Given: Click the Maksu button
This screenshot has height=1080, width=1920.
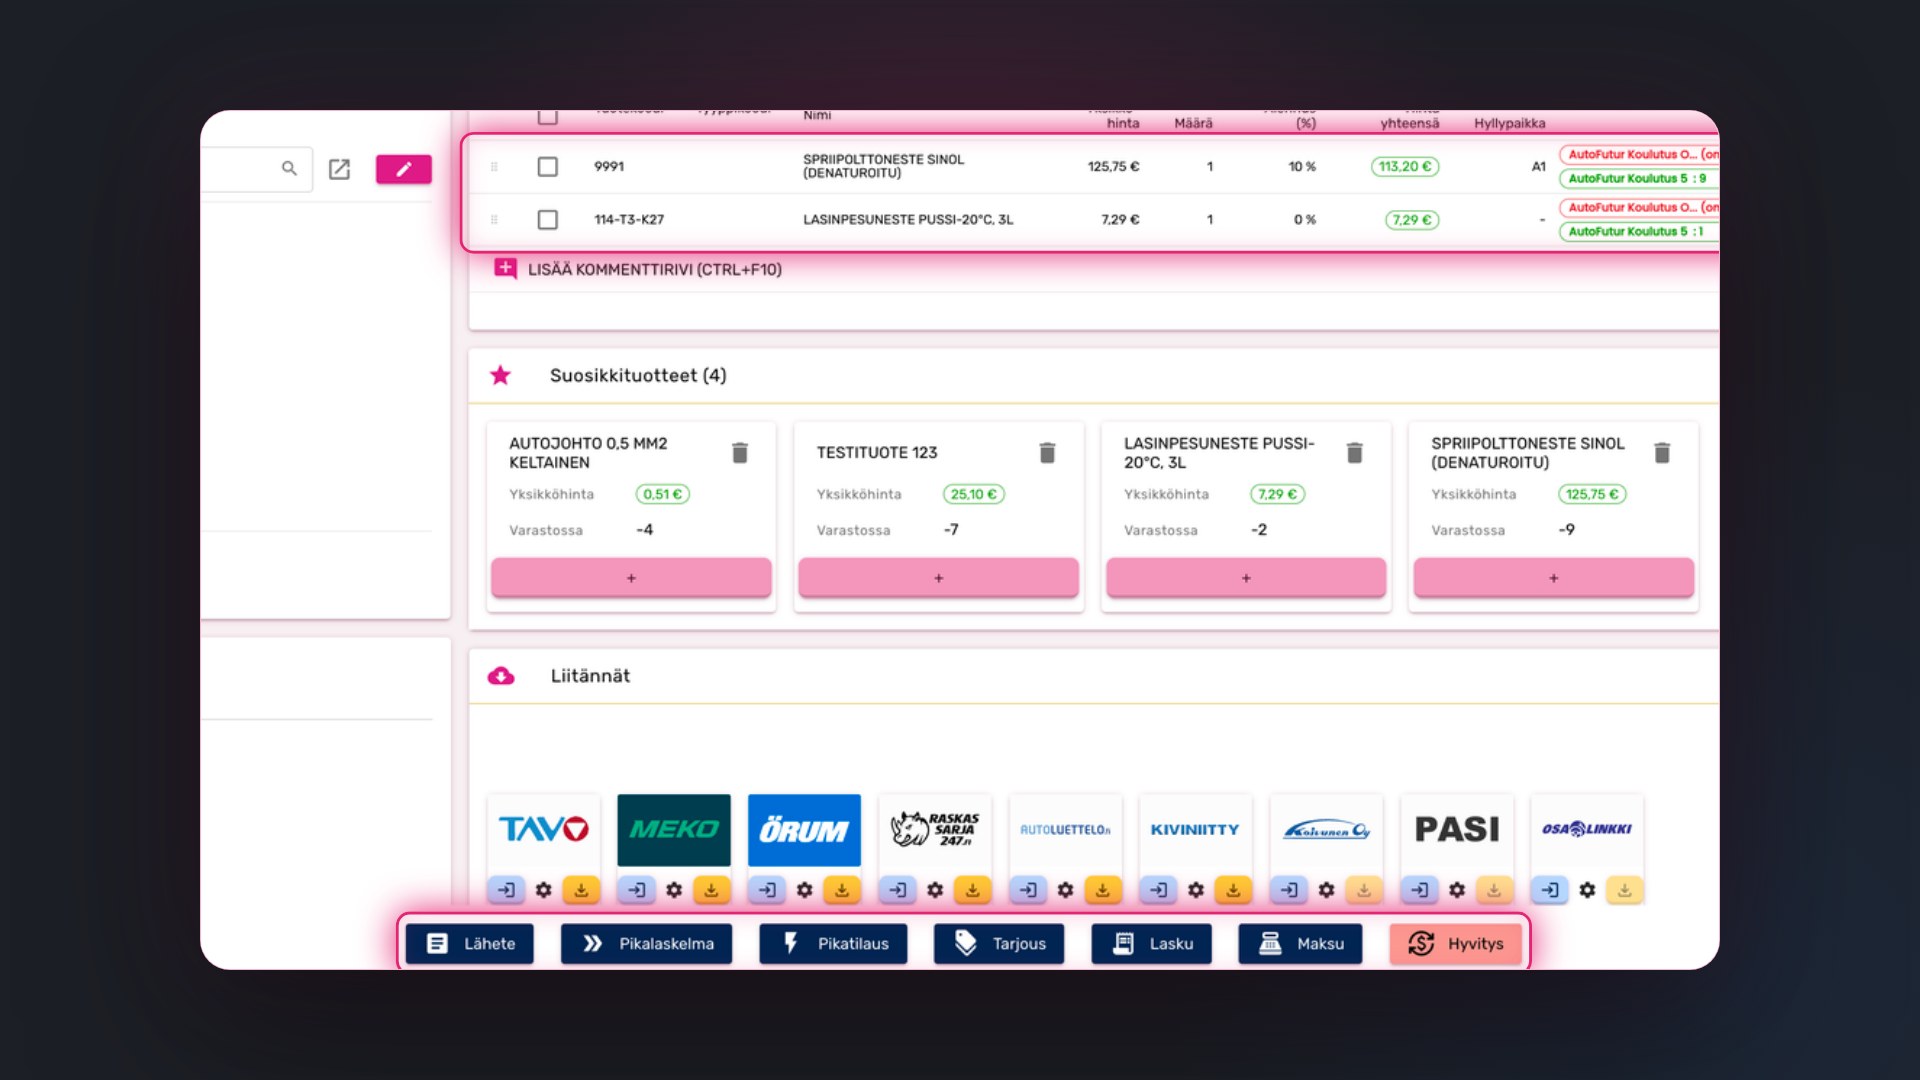Looking at the screenshot, I should click(x=1300, y=944).
